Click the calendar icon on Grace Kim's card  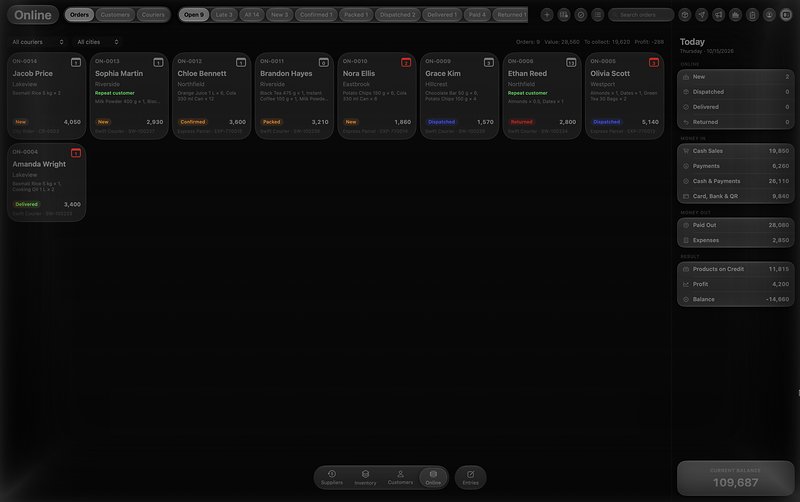489,62
